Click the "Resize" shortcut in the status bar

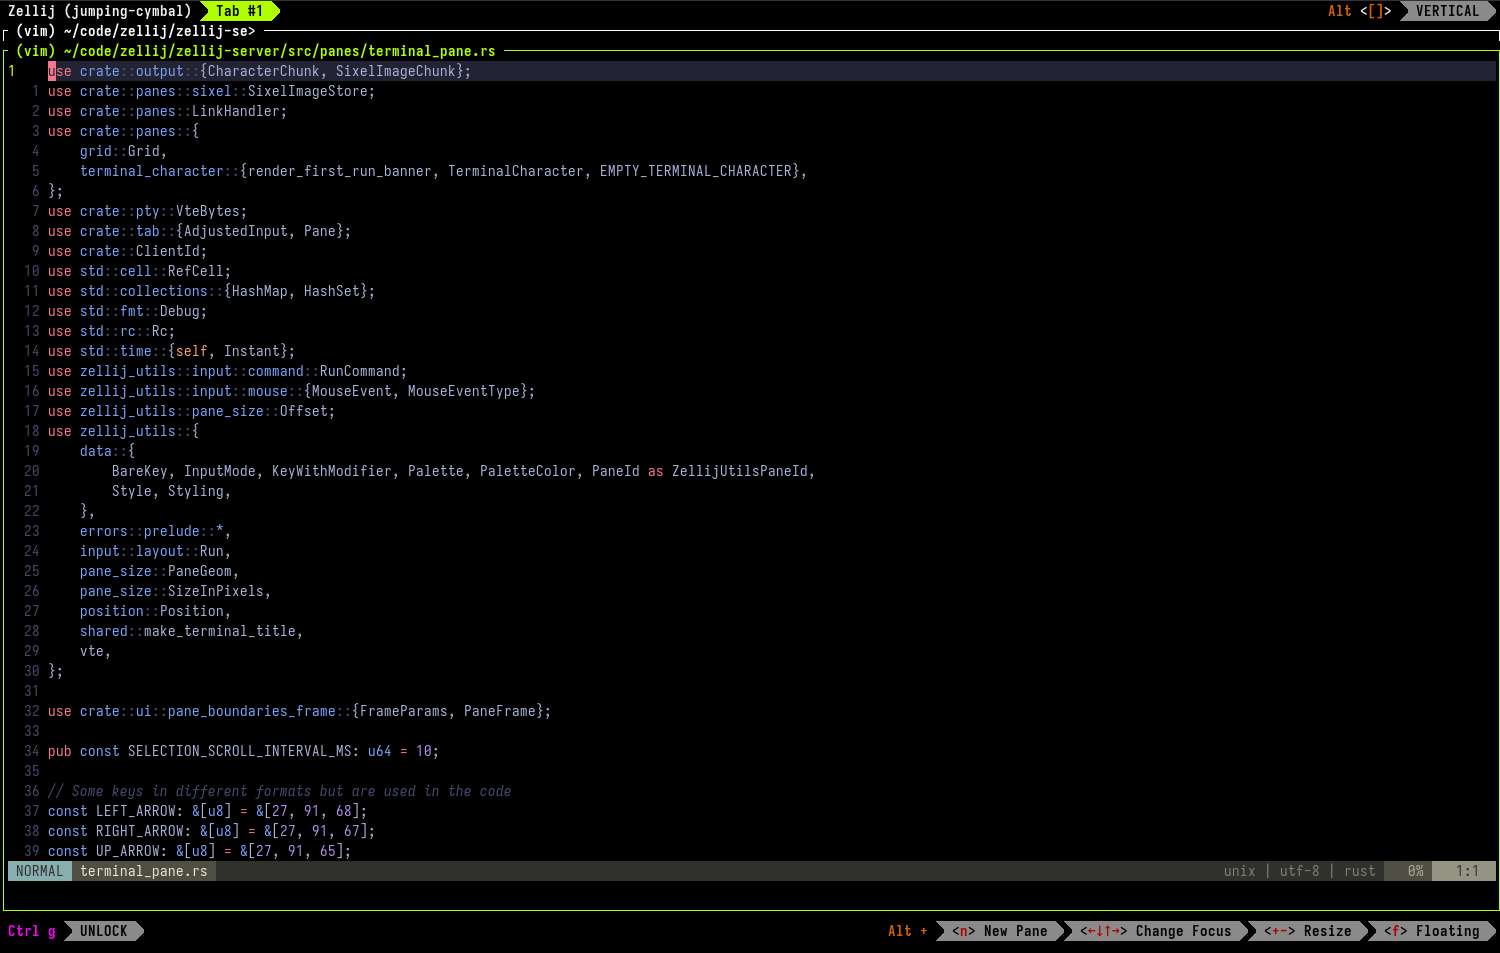tap(1308, 931)
